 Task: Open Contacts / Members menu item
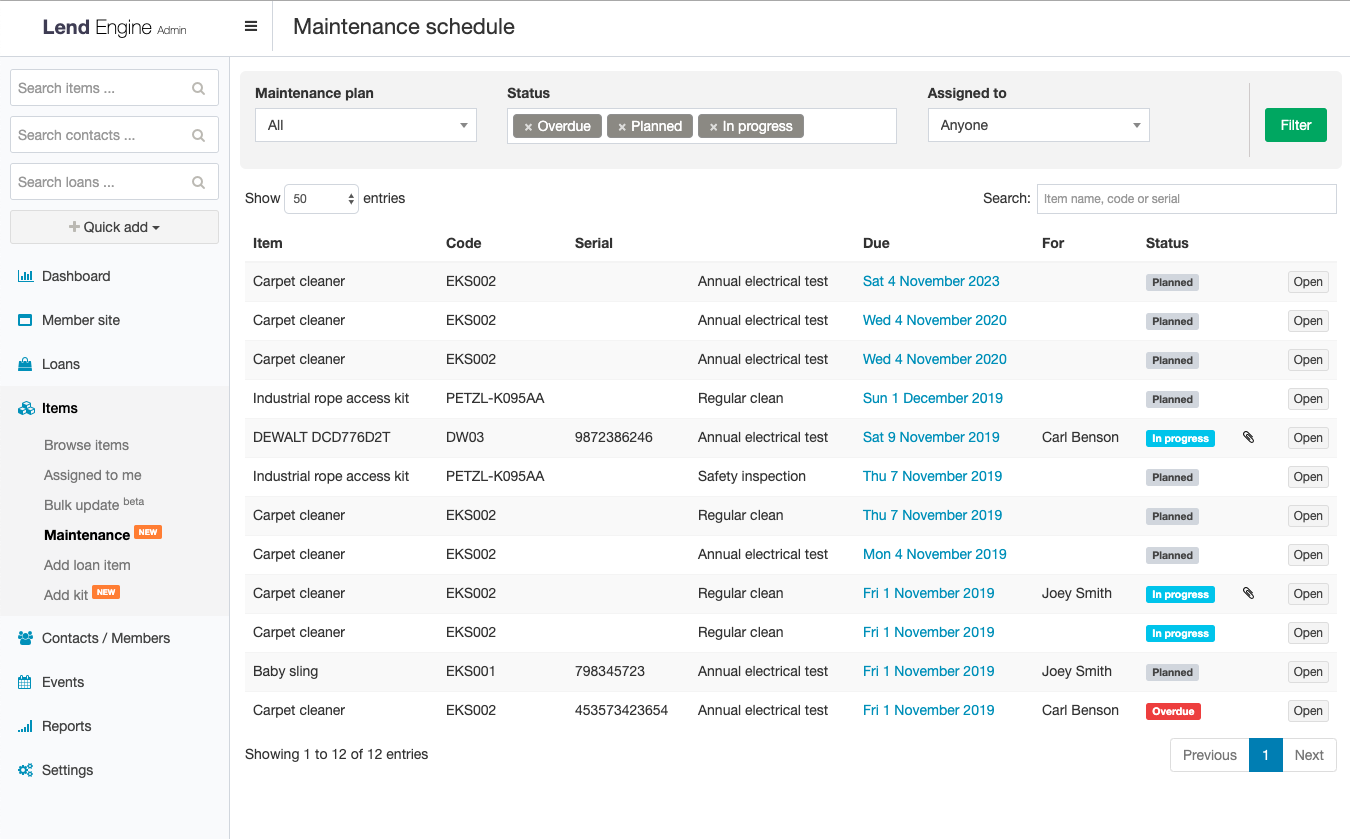click(94, 638)
